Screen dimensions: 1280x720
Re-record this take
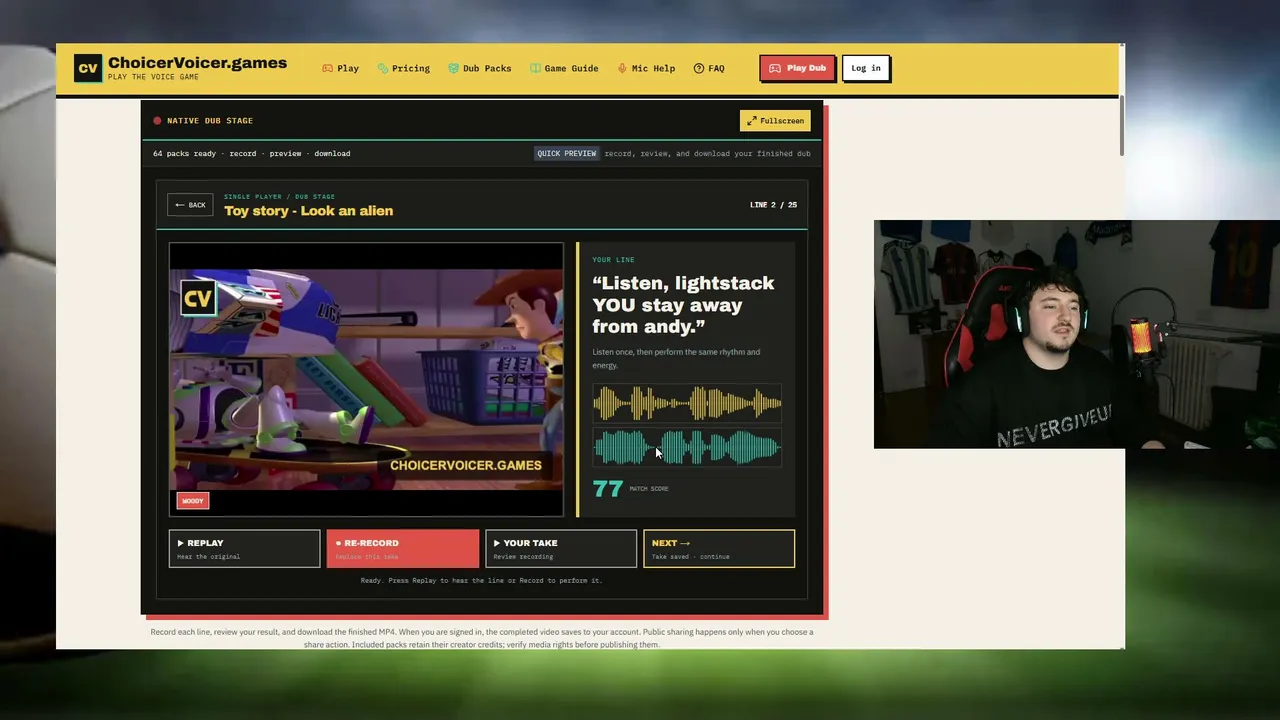tap(403, 548)
